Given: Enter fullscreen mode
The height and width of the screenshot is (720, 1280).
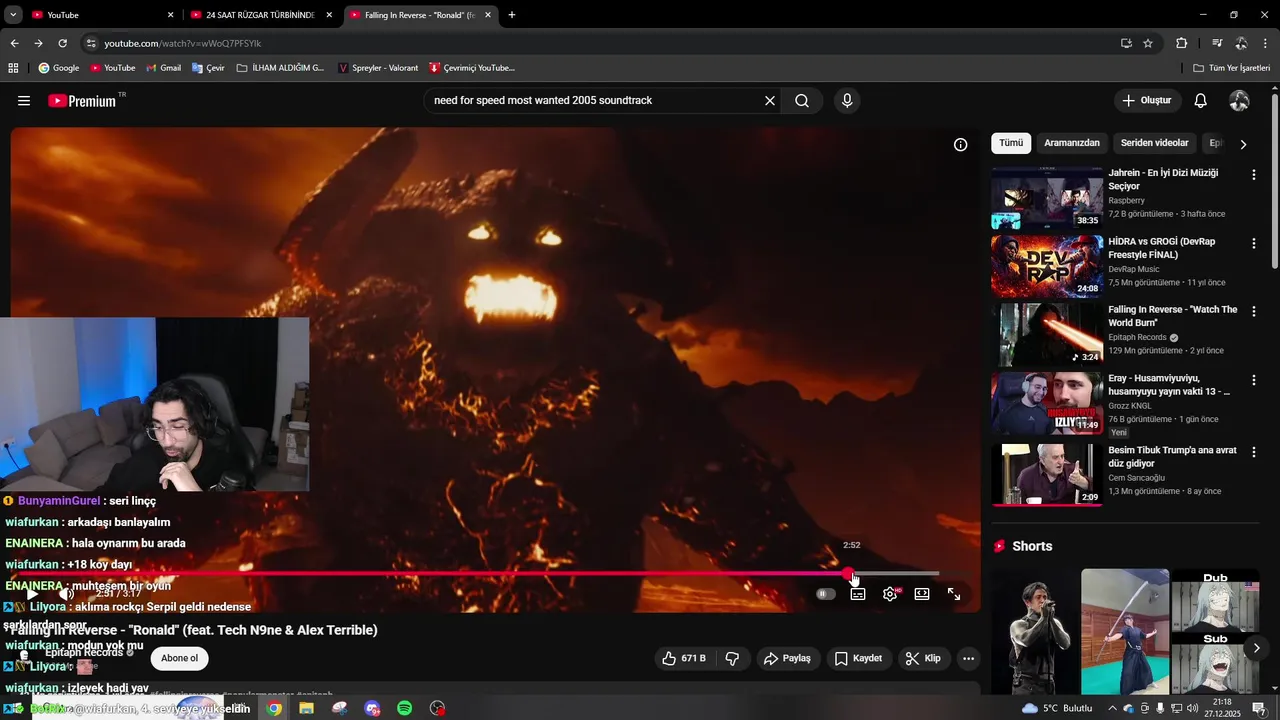Looking at the screenshot, I should tap(954, 594).
